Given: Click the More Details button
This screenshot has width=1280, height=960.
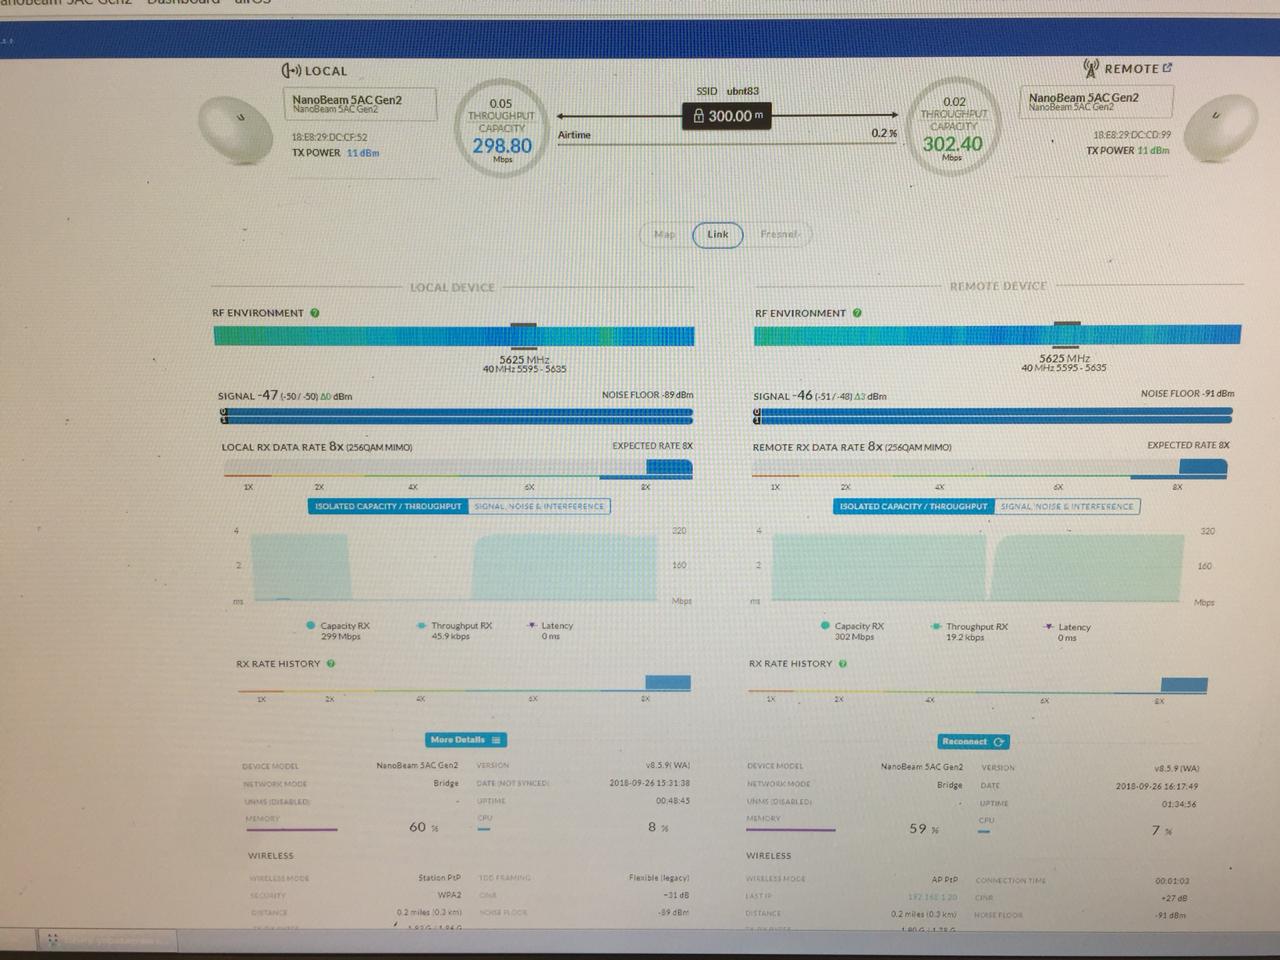Looking at the screenshot, I should point(465,740).
